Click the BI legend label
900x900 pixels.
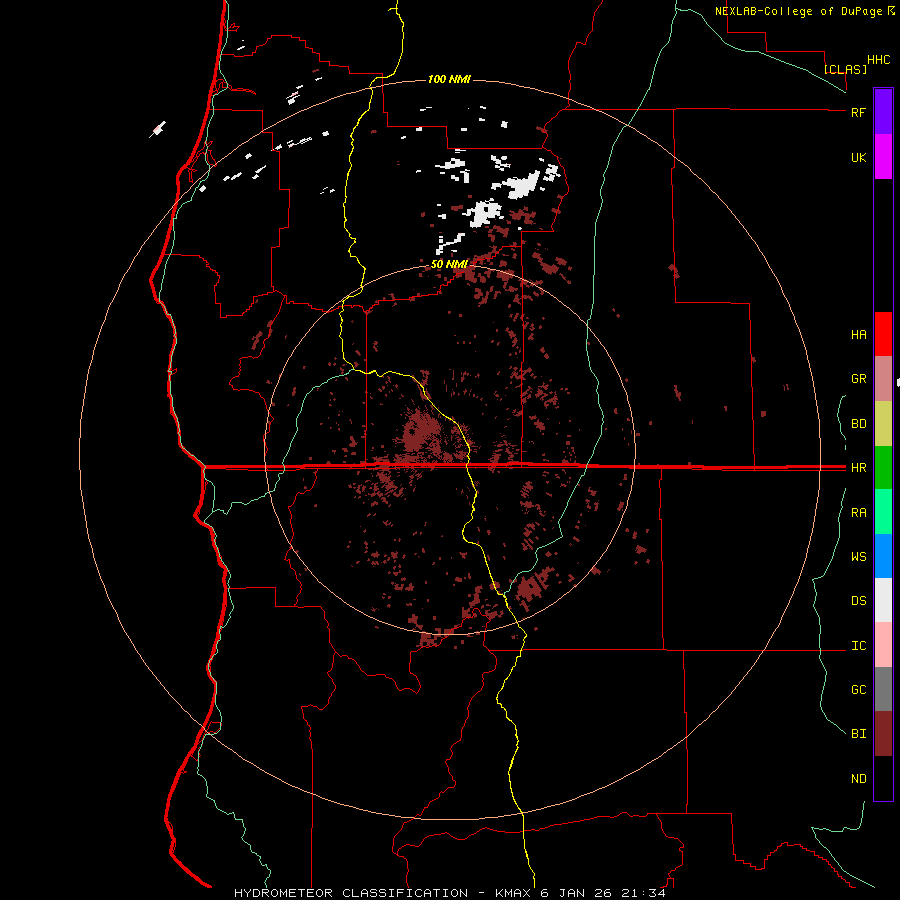point(858,734)
